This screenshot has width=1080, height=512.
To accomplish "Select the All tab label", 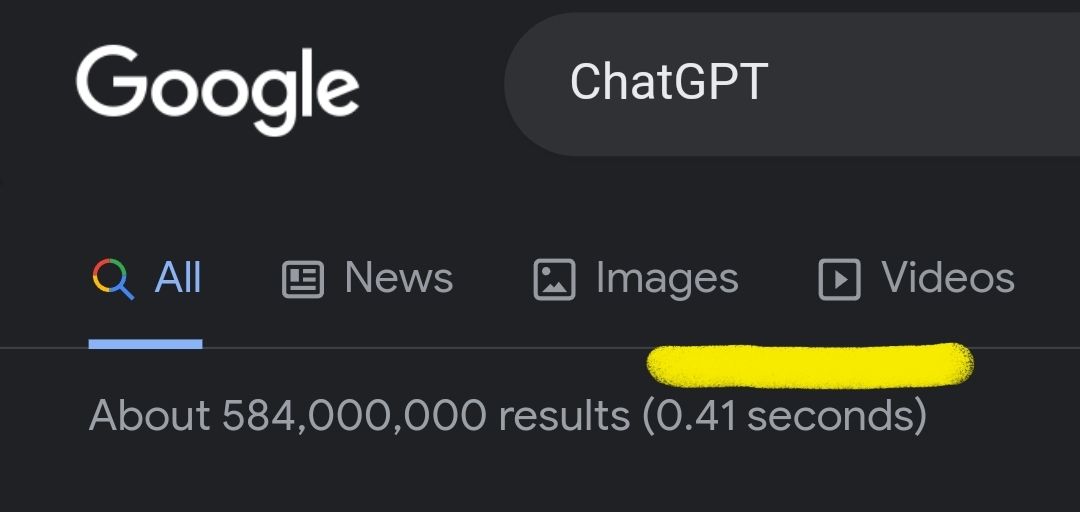I will tap(178, 278).
